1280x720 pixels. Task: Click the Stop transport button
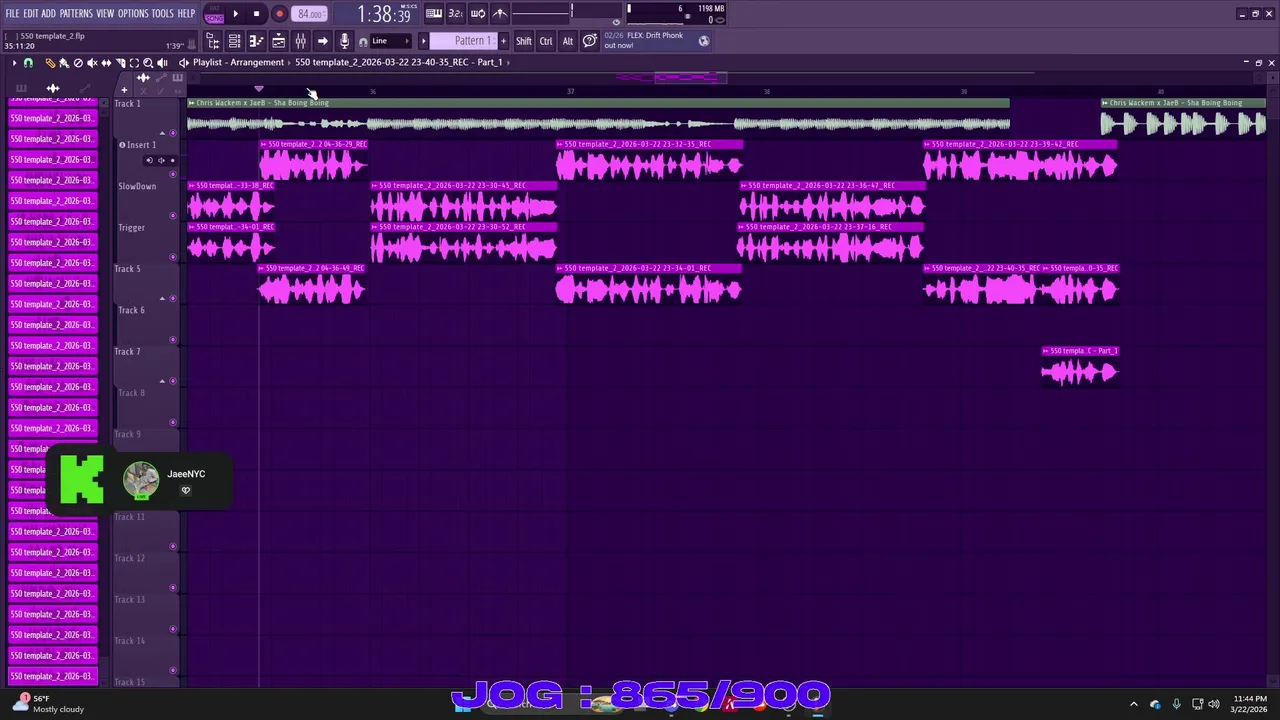click(x=256, y=14)
